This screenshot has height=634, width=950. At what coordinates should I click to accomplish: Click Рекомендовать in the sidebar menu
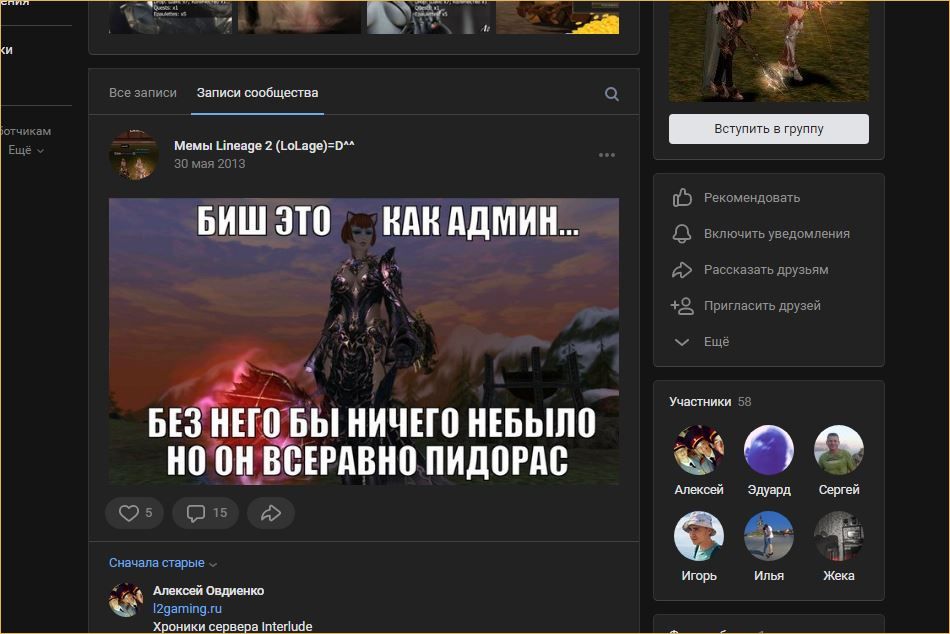click(752, 198)
